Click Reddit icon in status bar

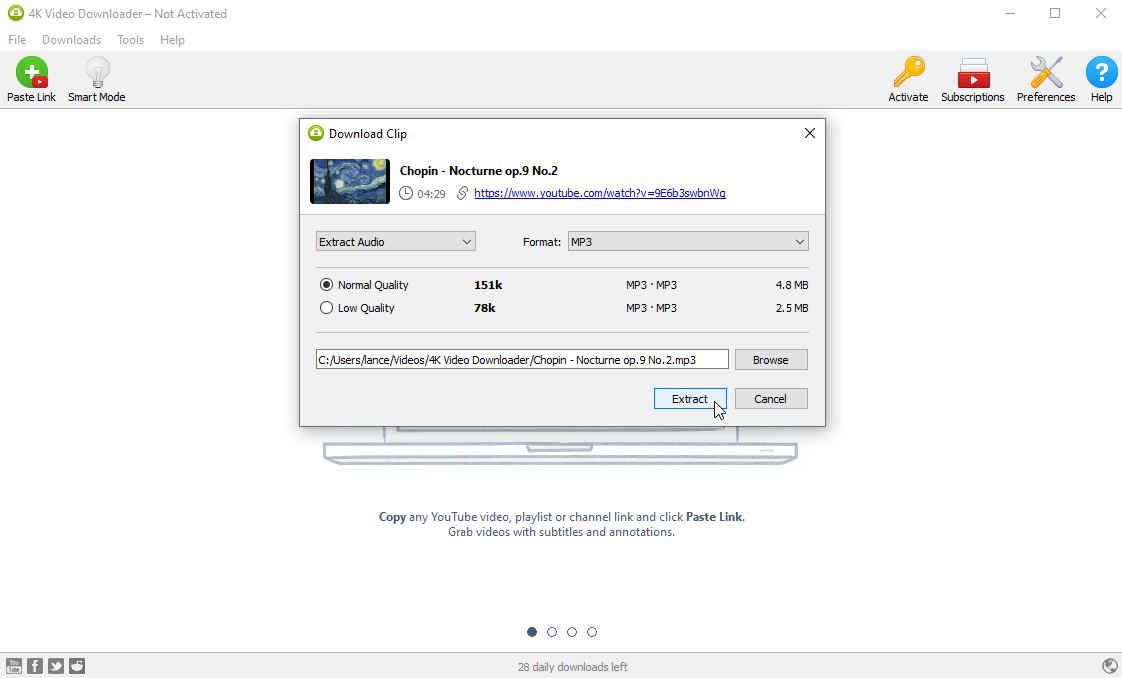tap(77, 666)
